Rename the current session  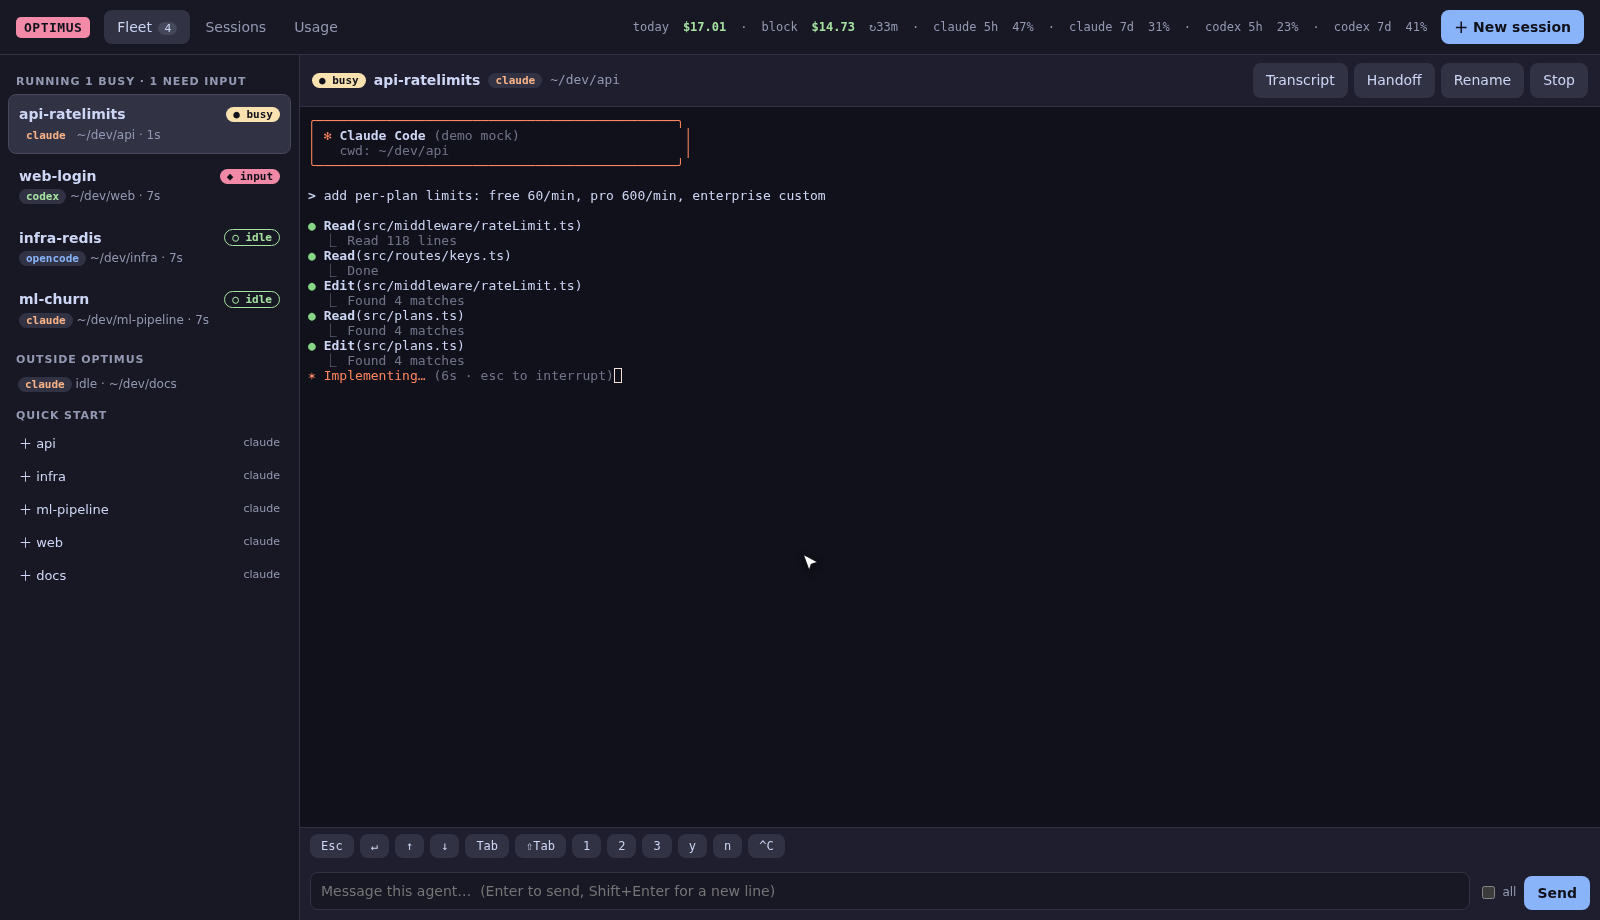click(x=1482, y=80)
